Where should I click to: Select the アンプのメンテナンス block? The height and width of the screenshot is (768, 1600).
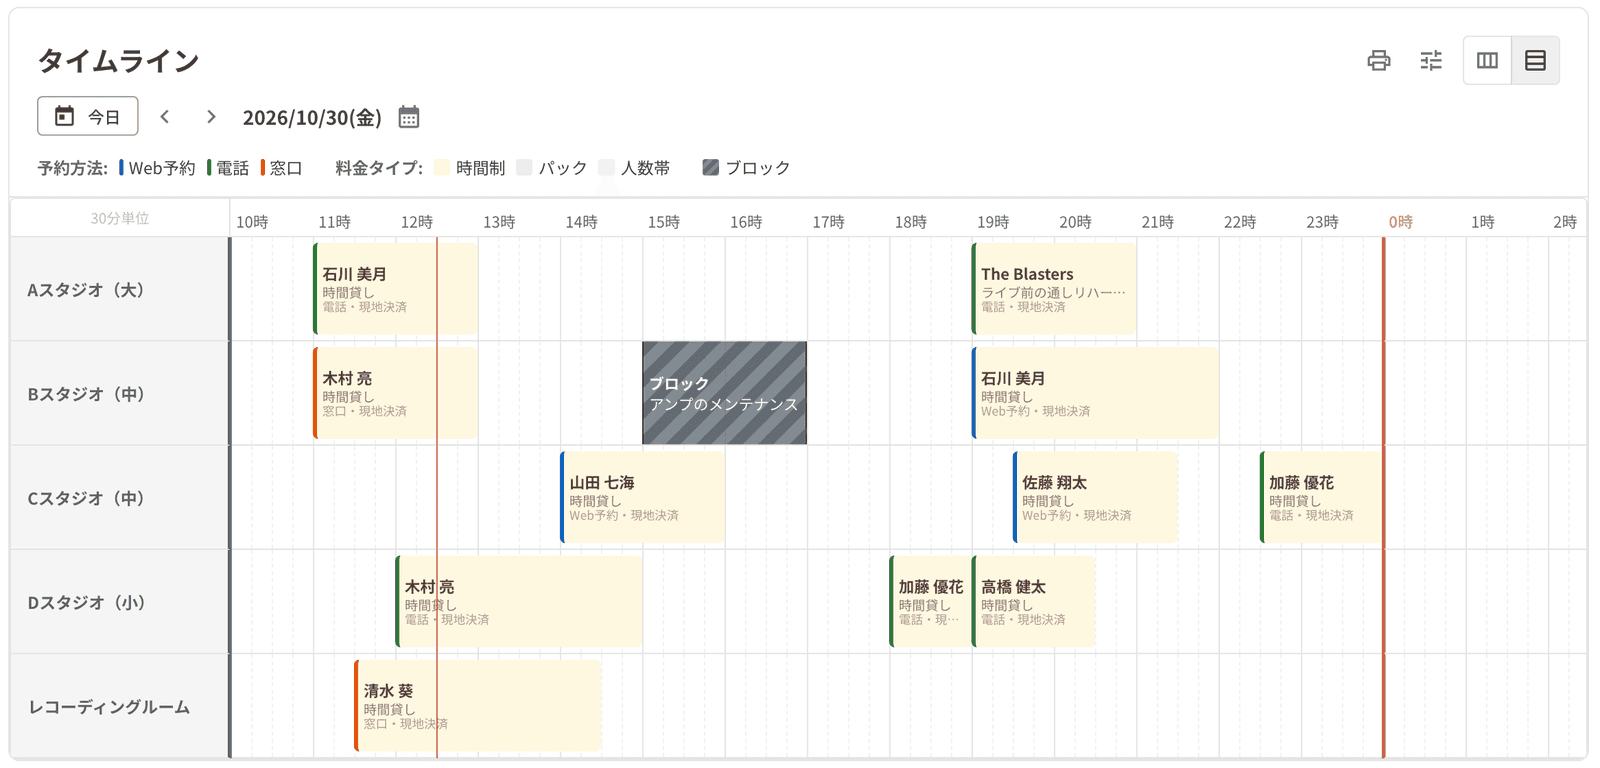pos(724,393)
